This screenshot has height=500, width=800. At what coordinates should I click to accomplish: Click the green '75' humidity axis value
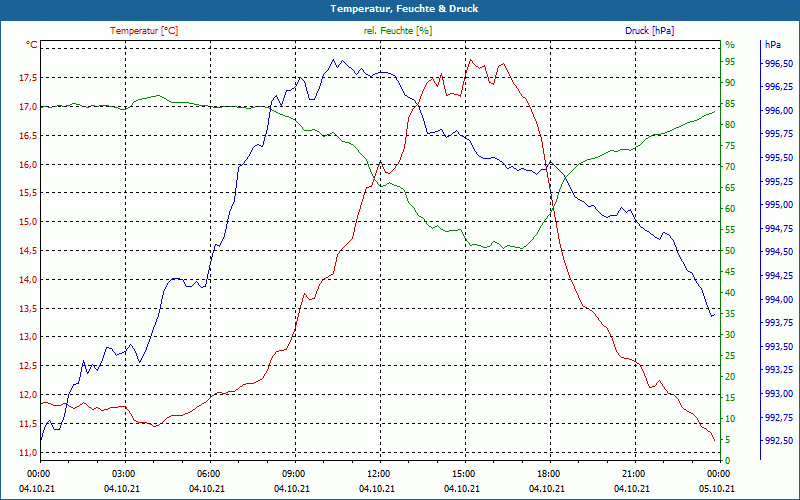tap(730, 146)
